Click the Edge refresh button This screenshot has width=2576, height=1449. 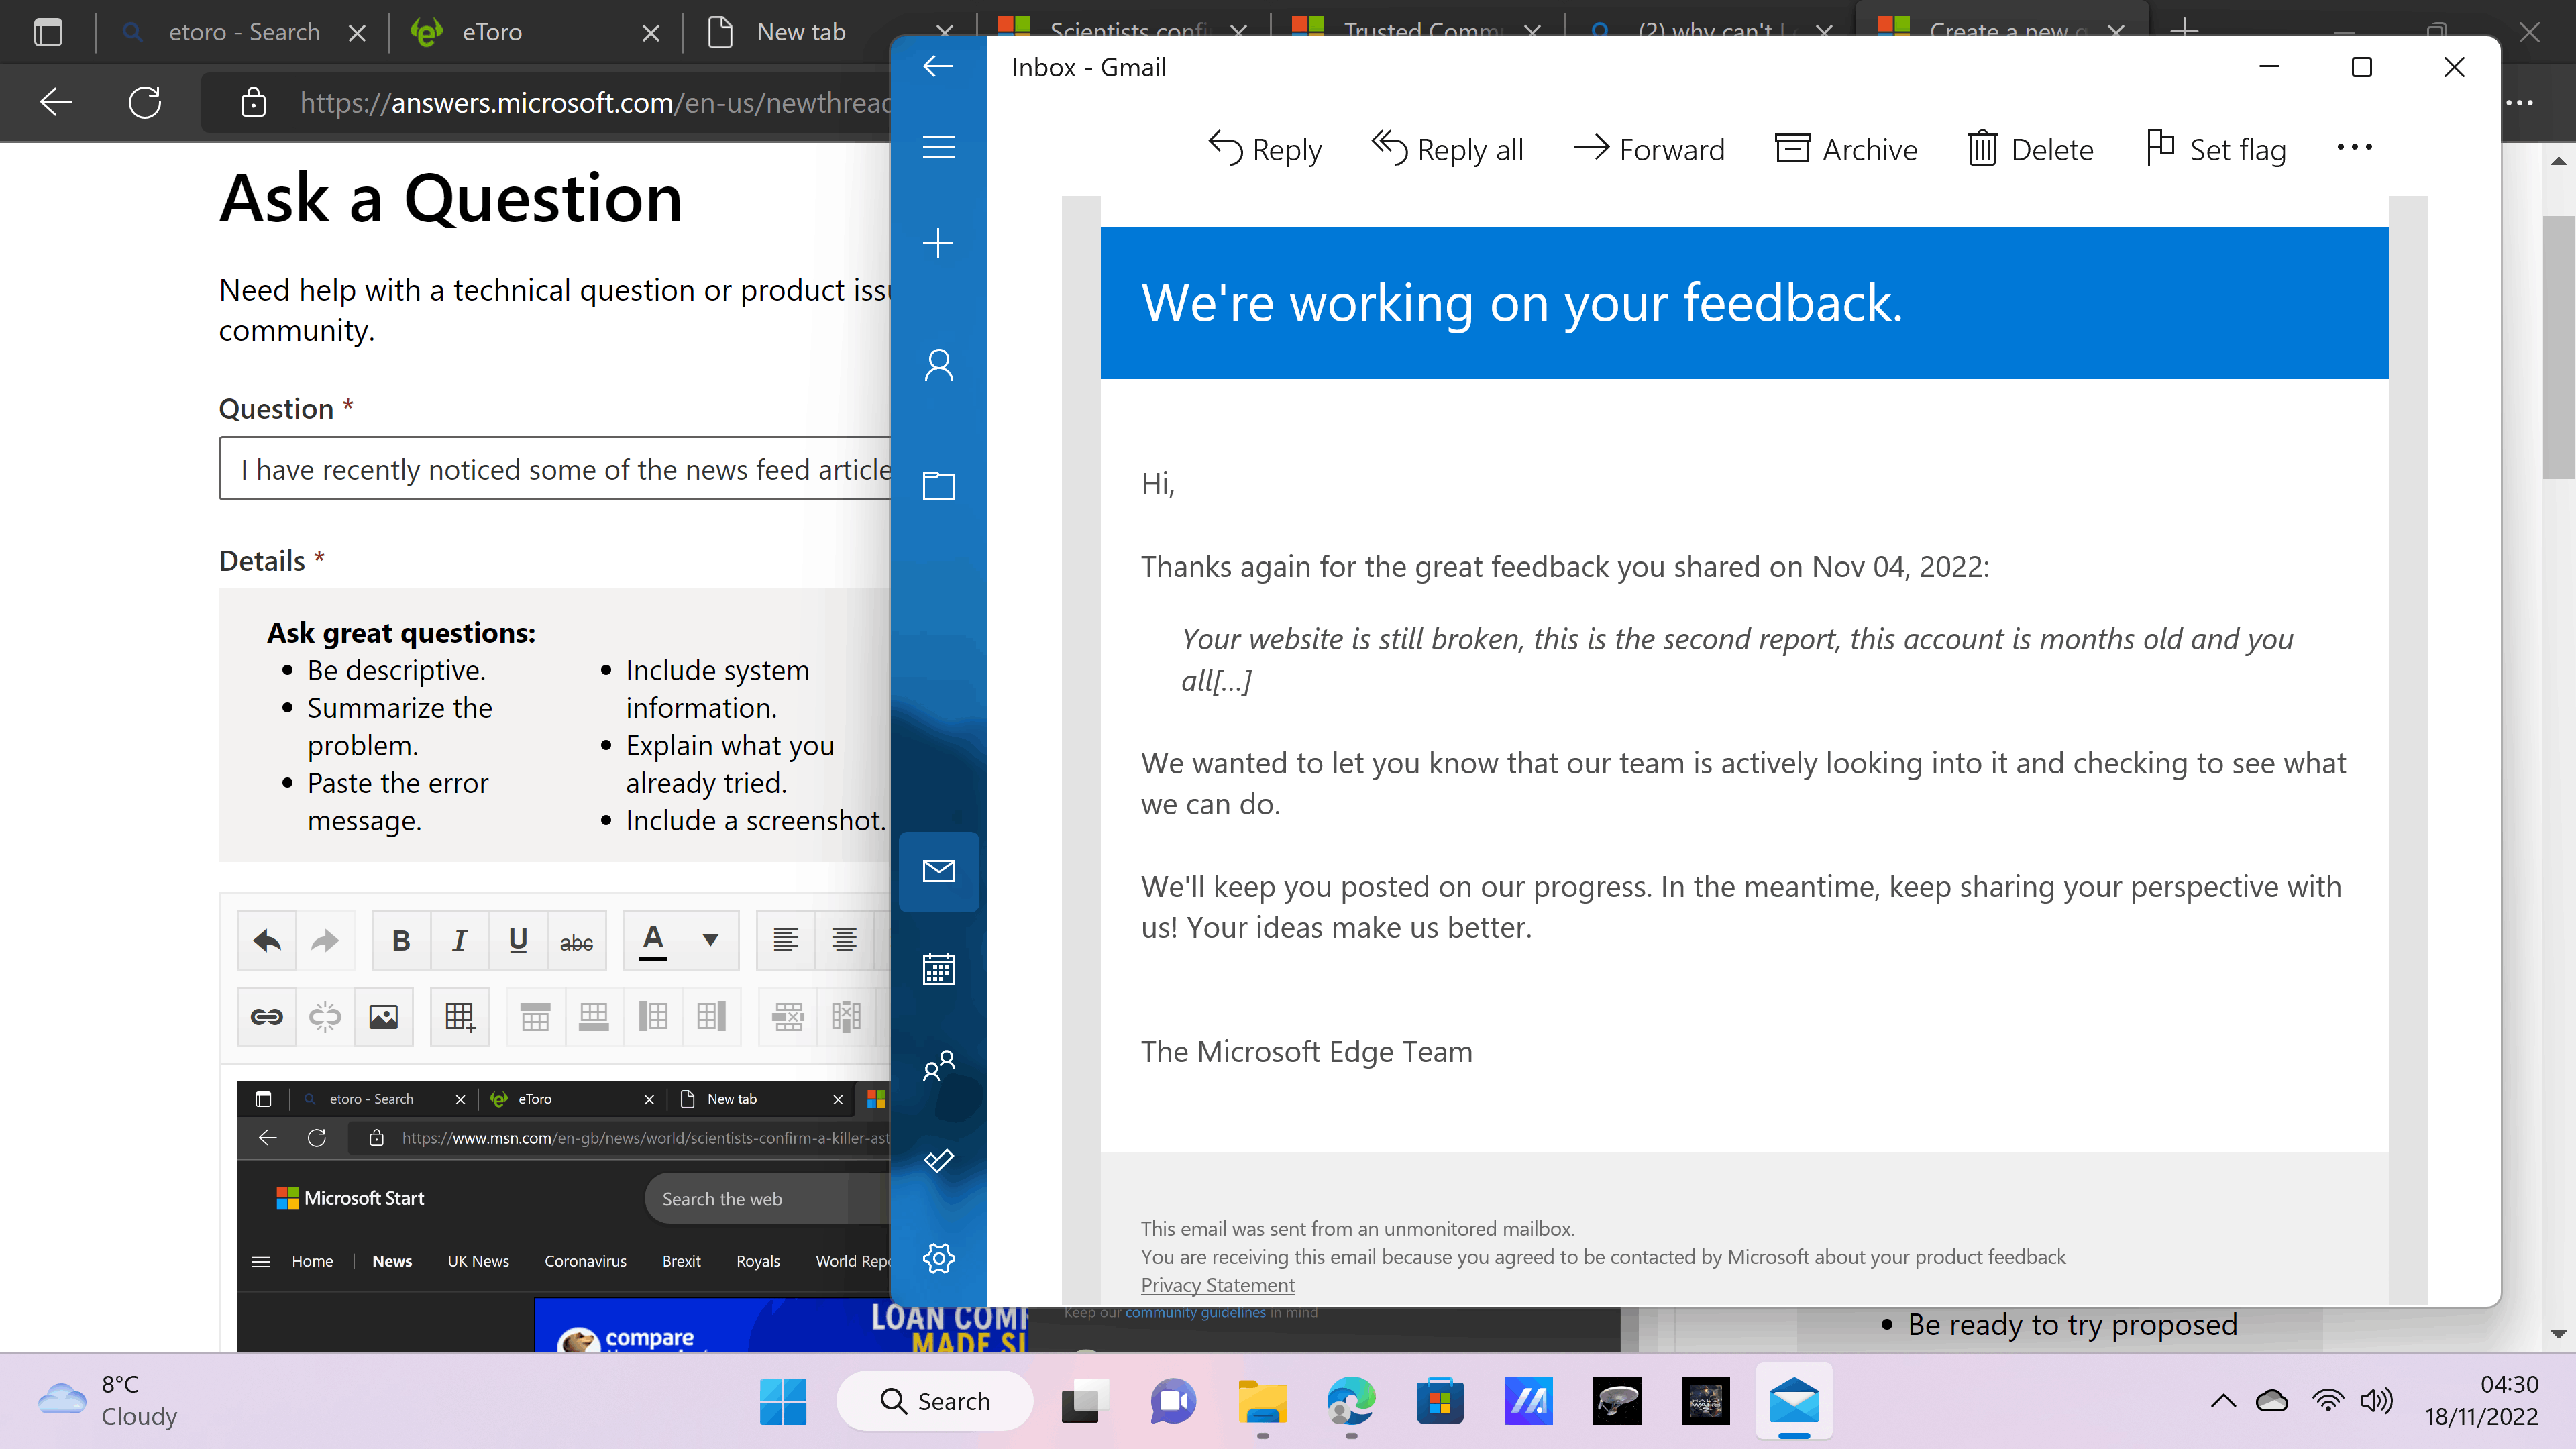click(x=145, y=102)
